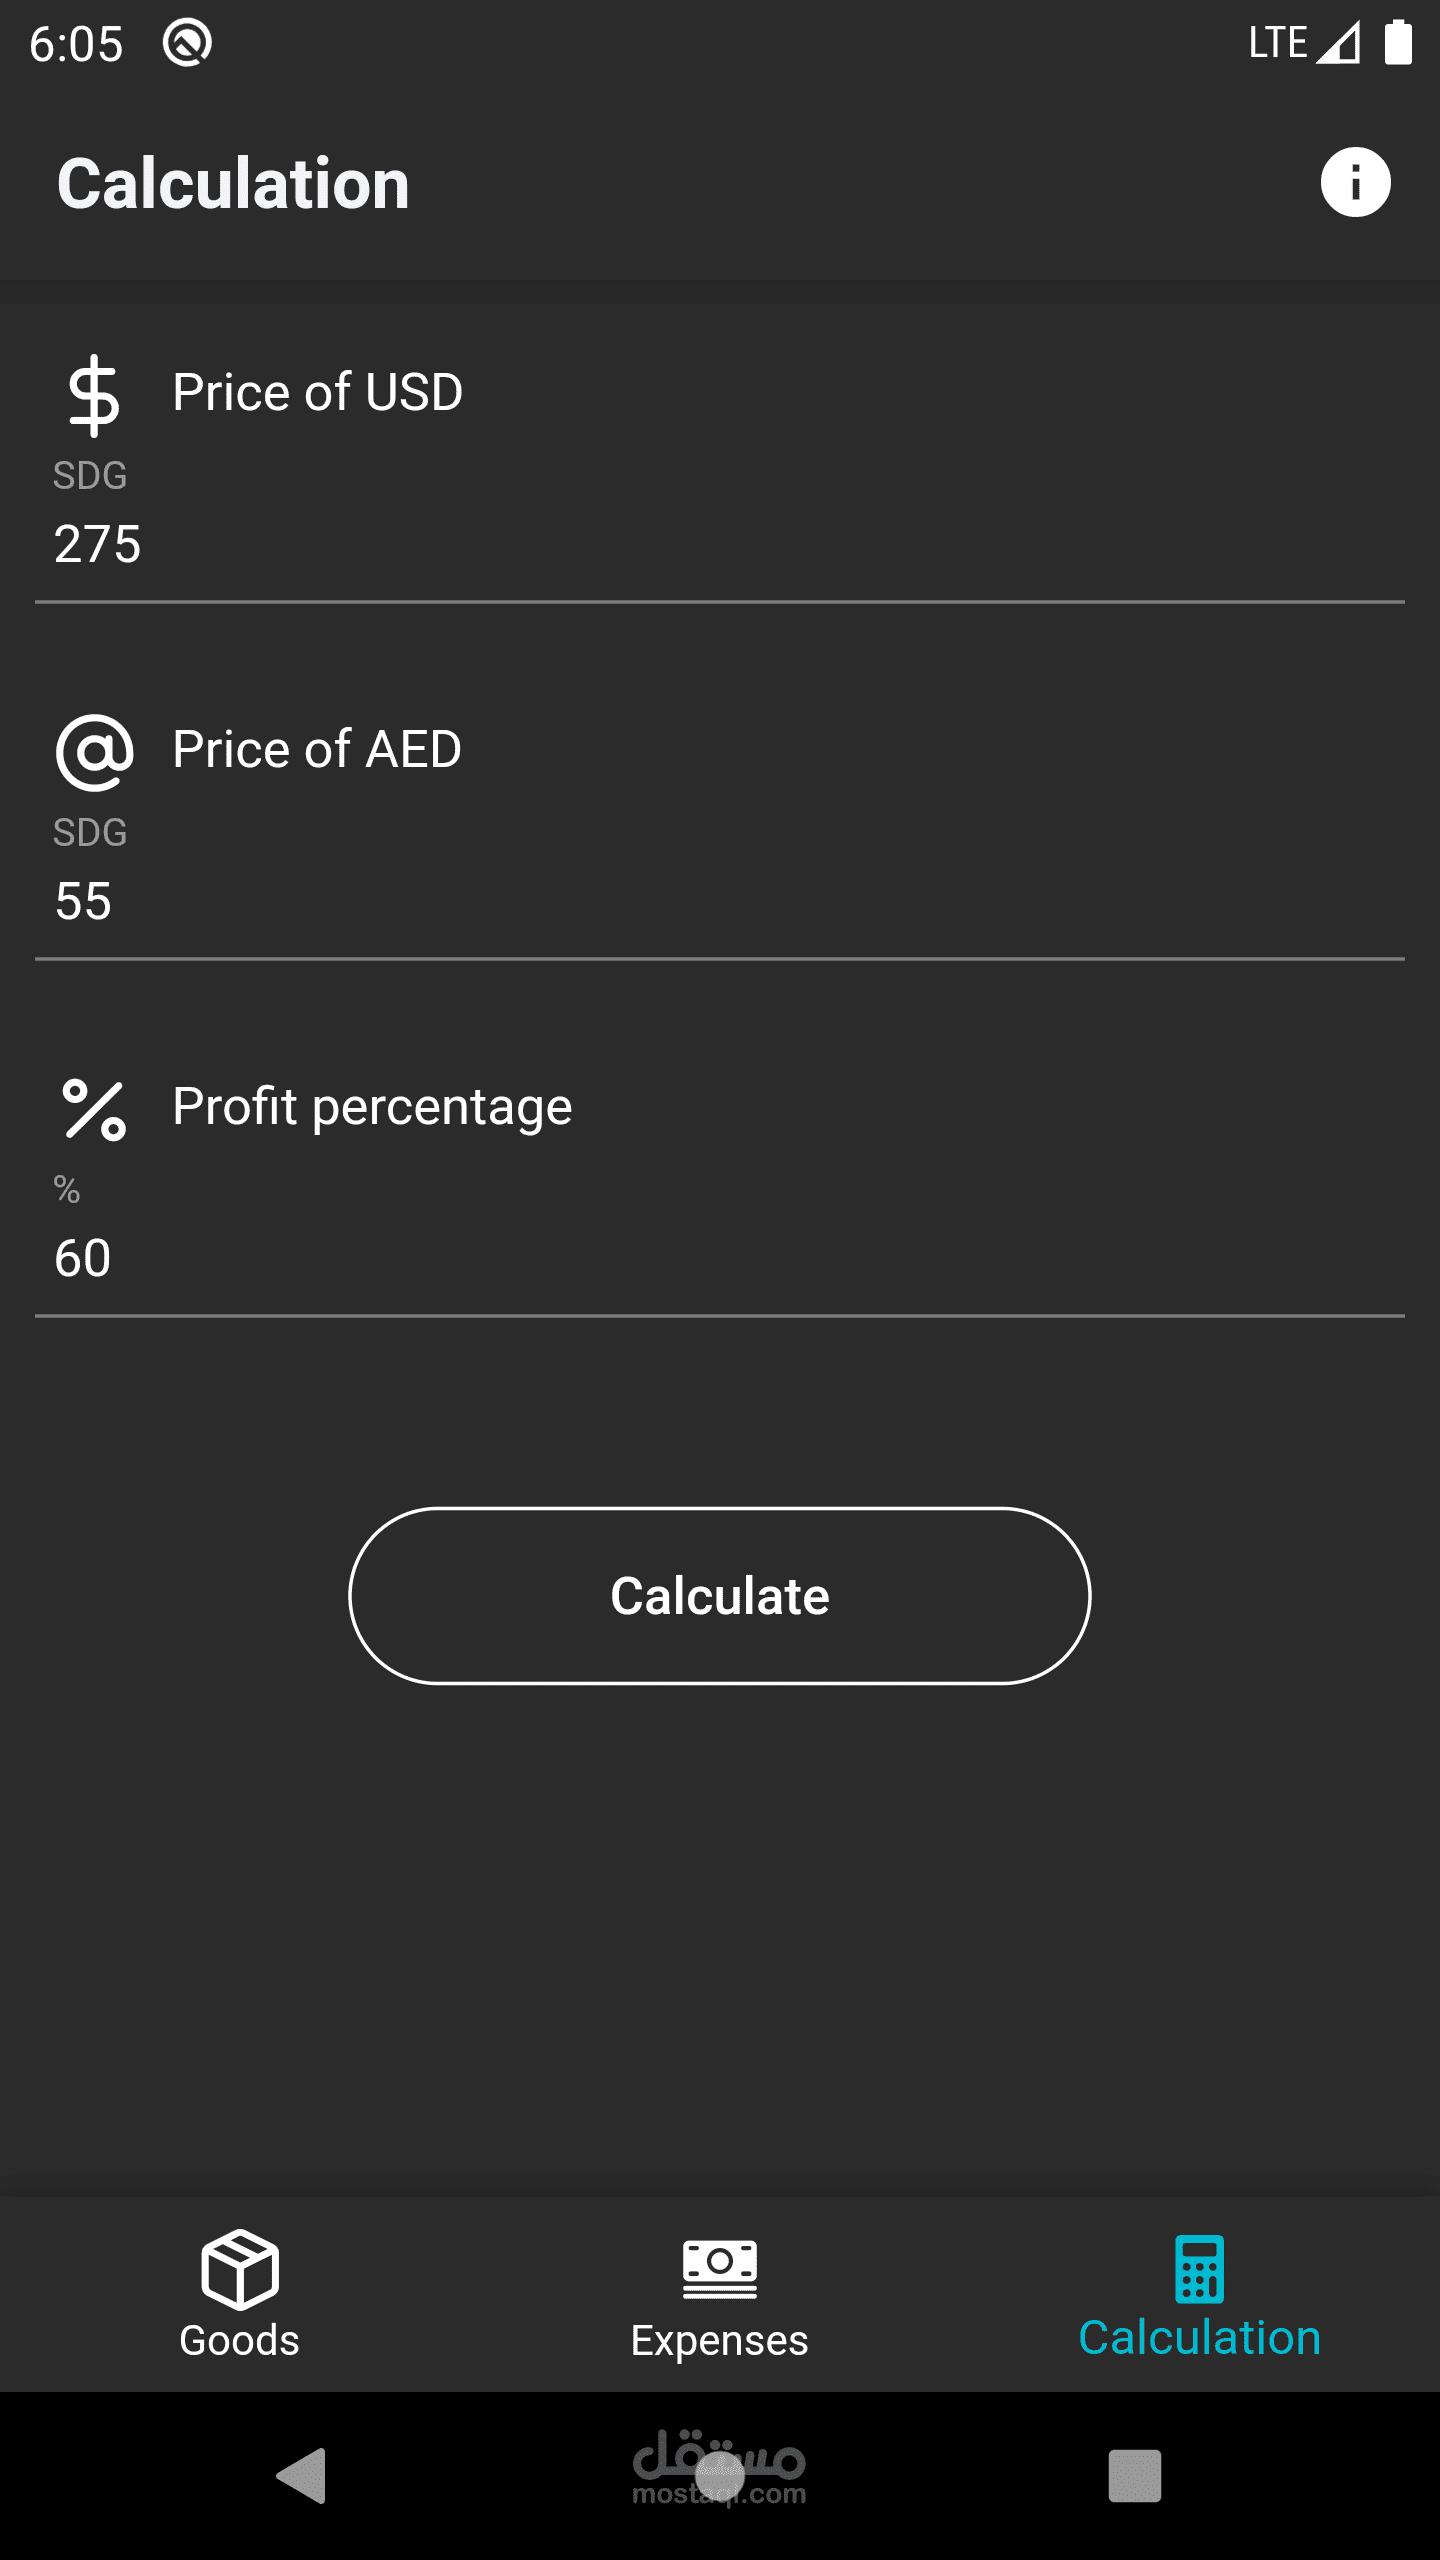The width and height of the screenshot is (1440, 2560).
Task: Click the percent symbol icon
Action: (94, 1109)
